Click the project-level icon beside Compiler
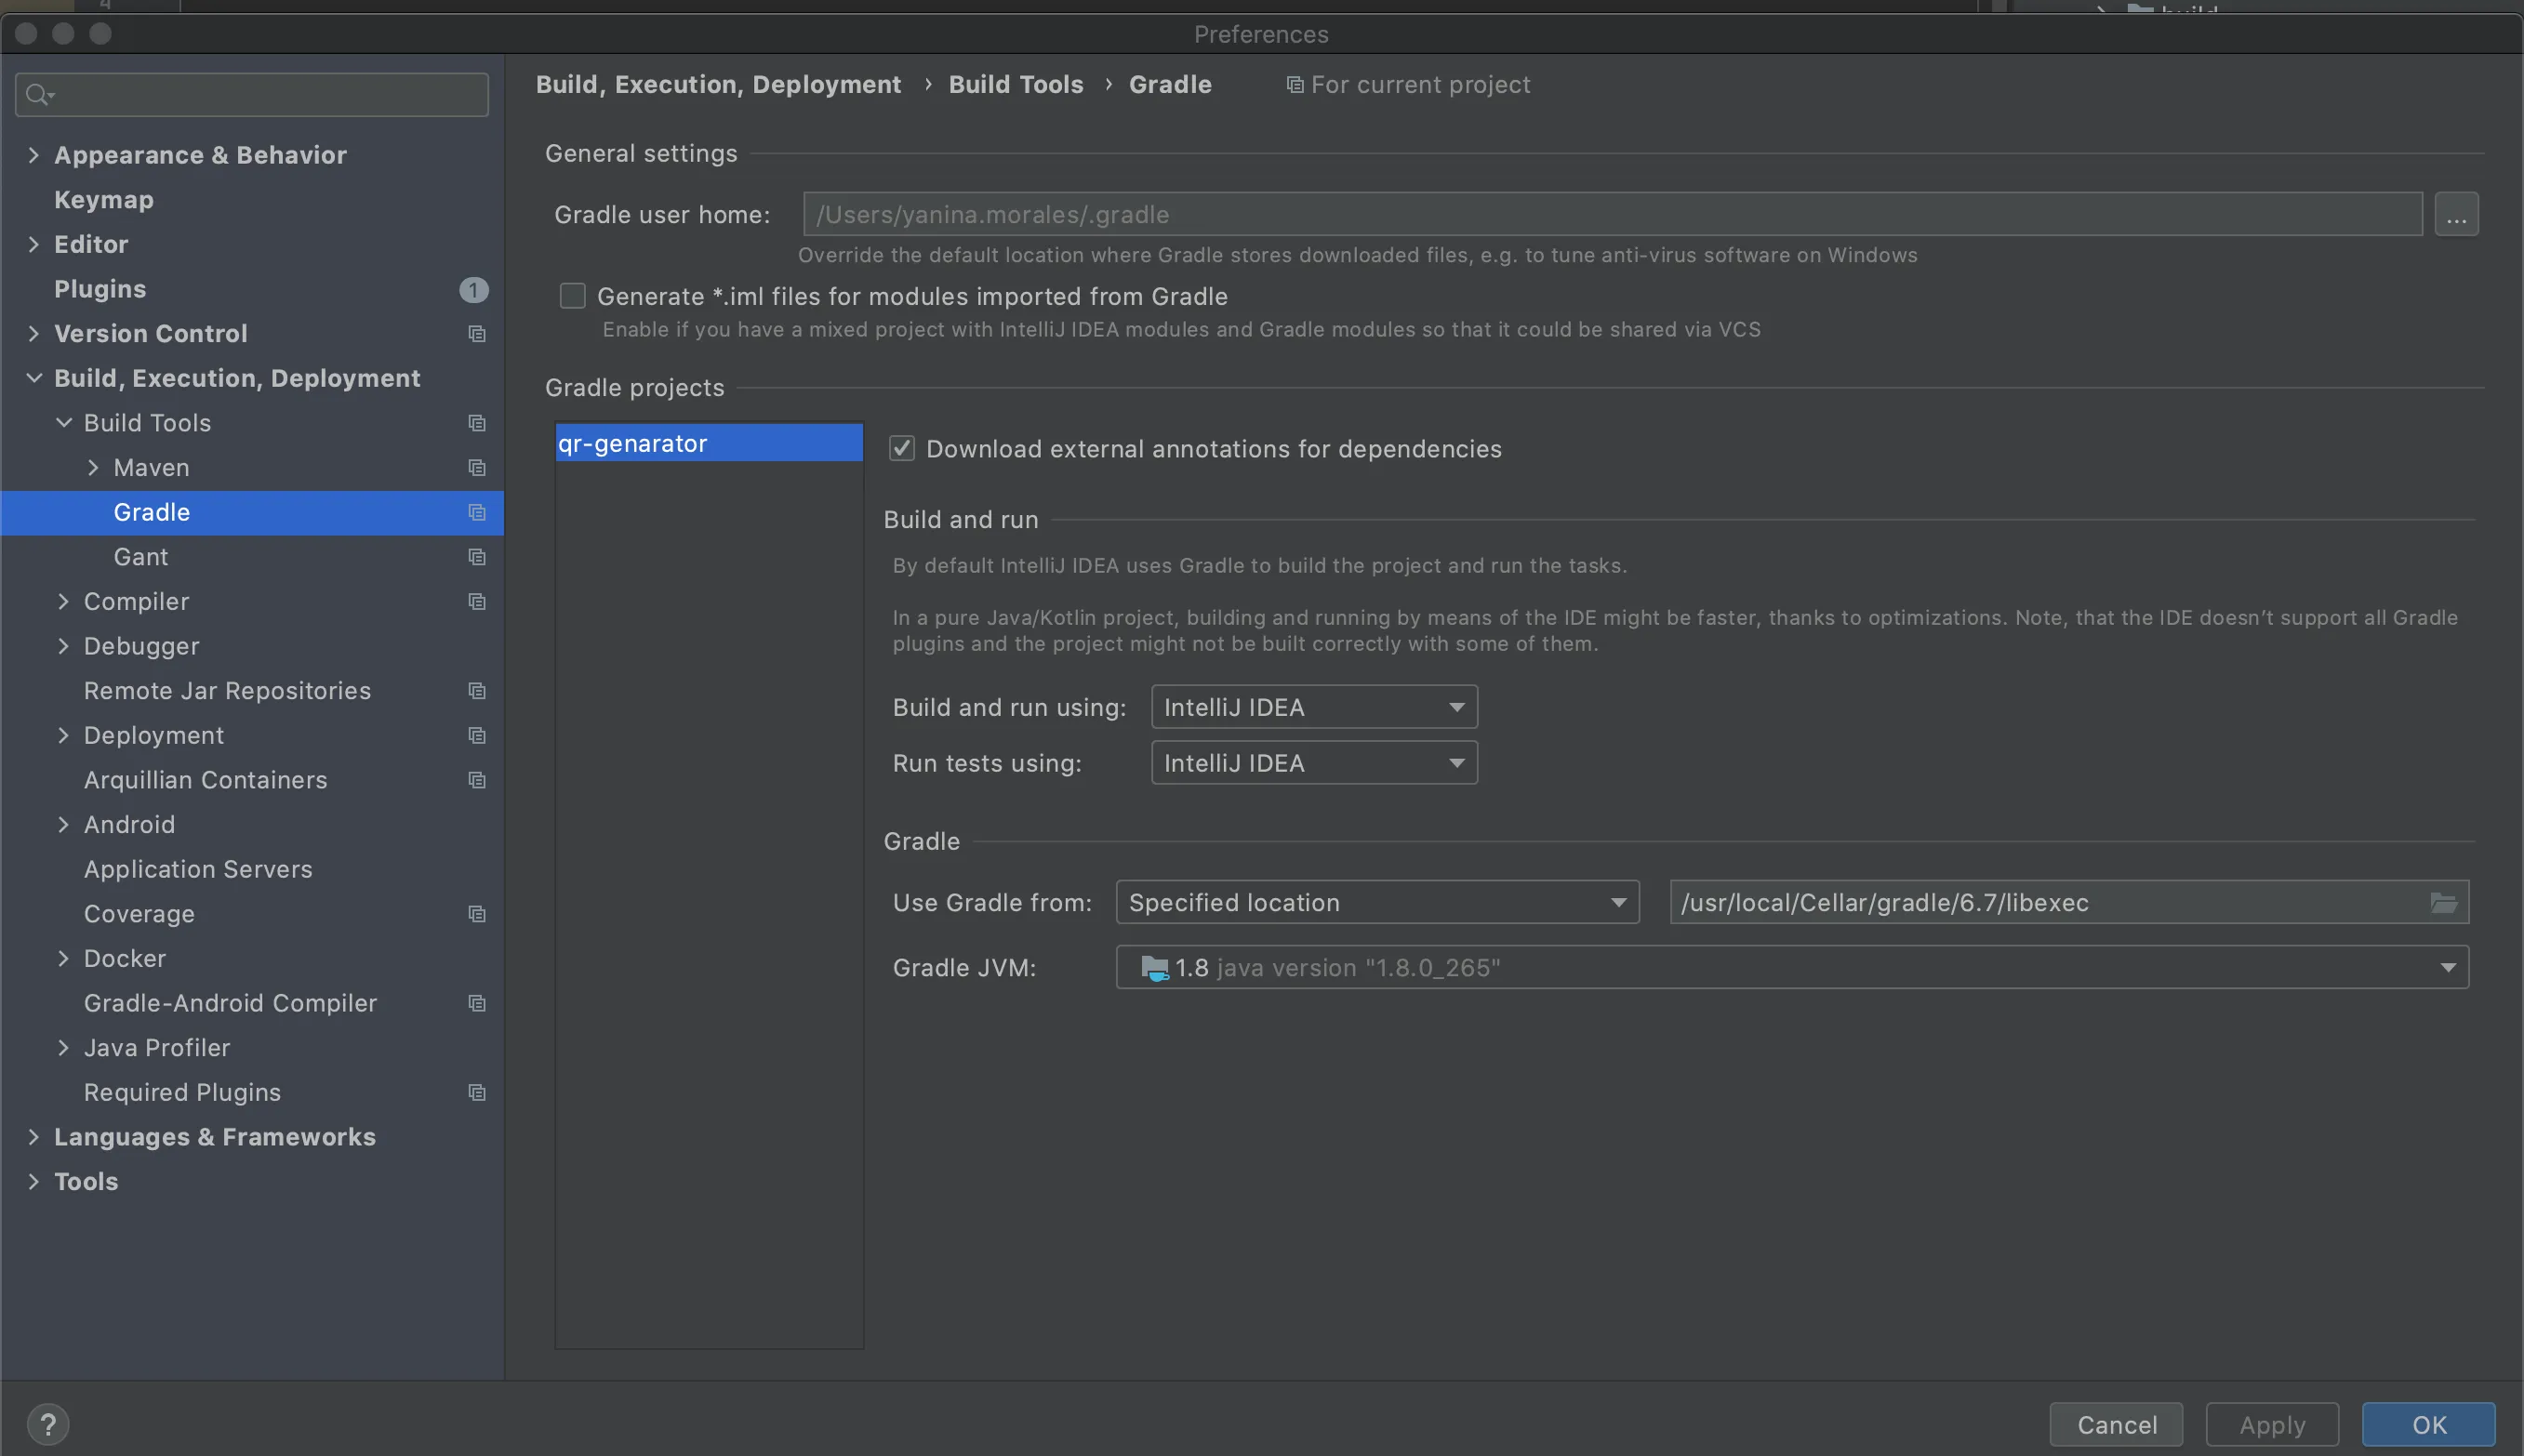The width and height of the screenshot is (2524, 1456). coord(477,601)
